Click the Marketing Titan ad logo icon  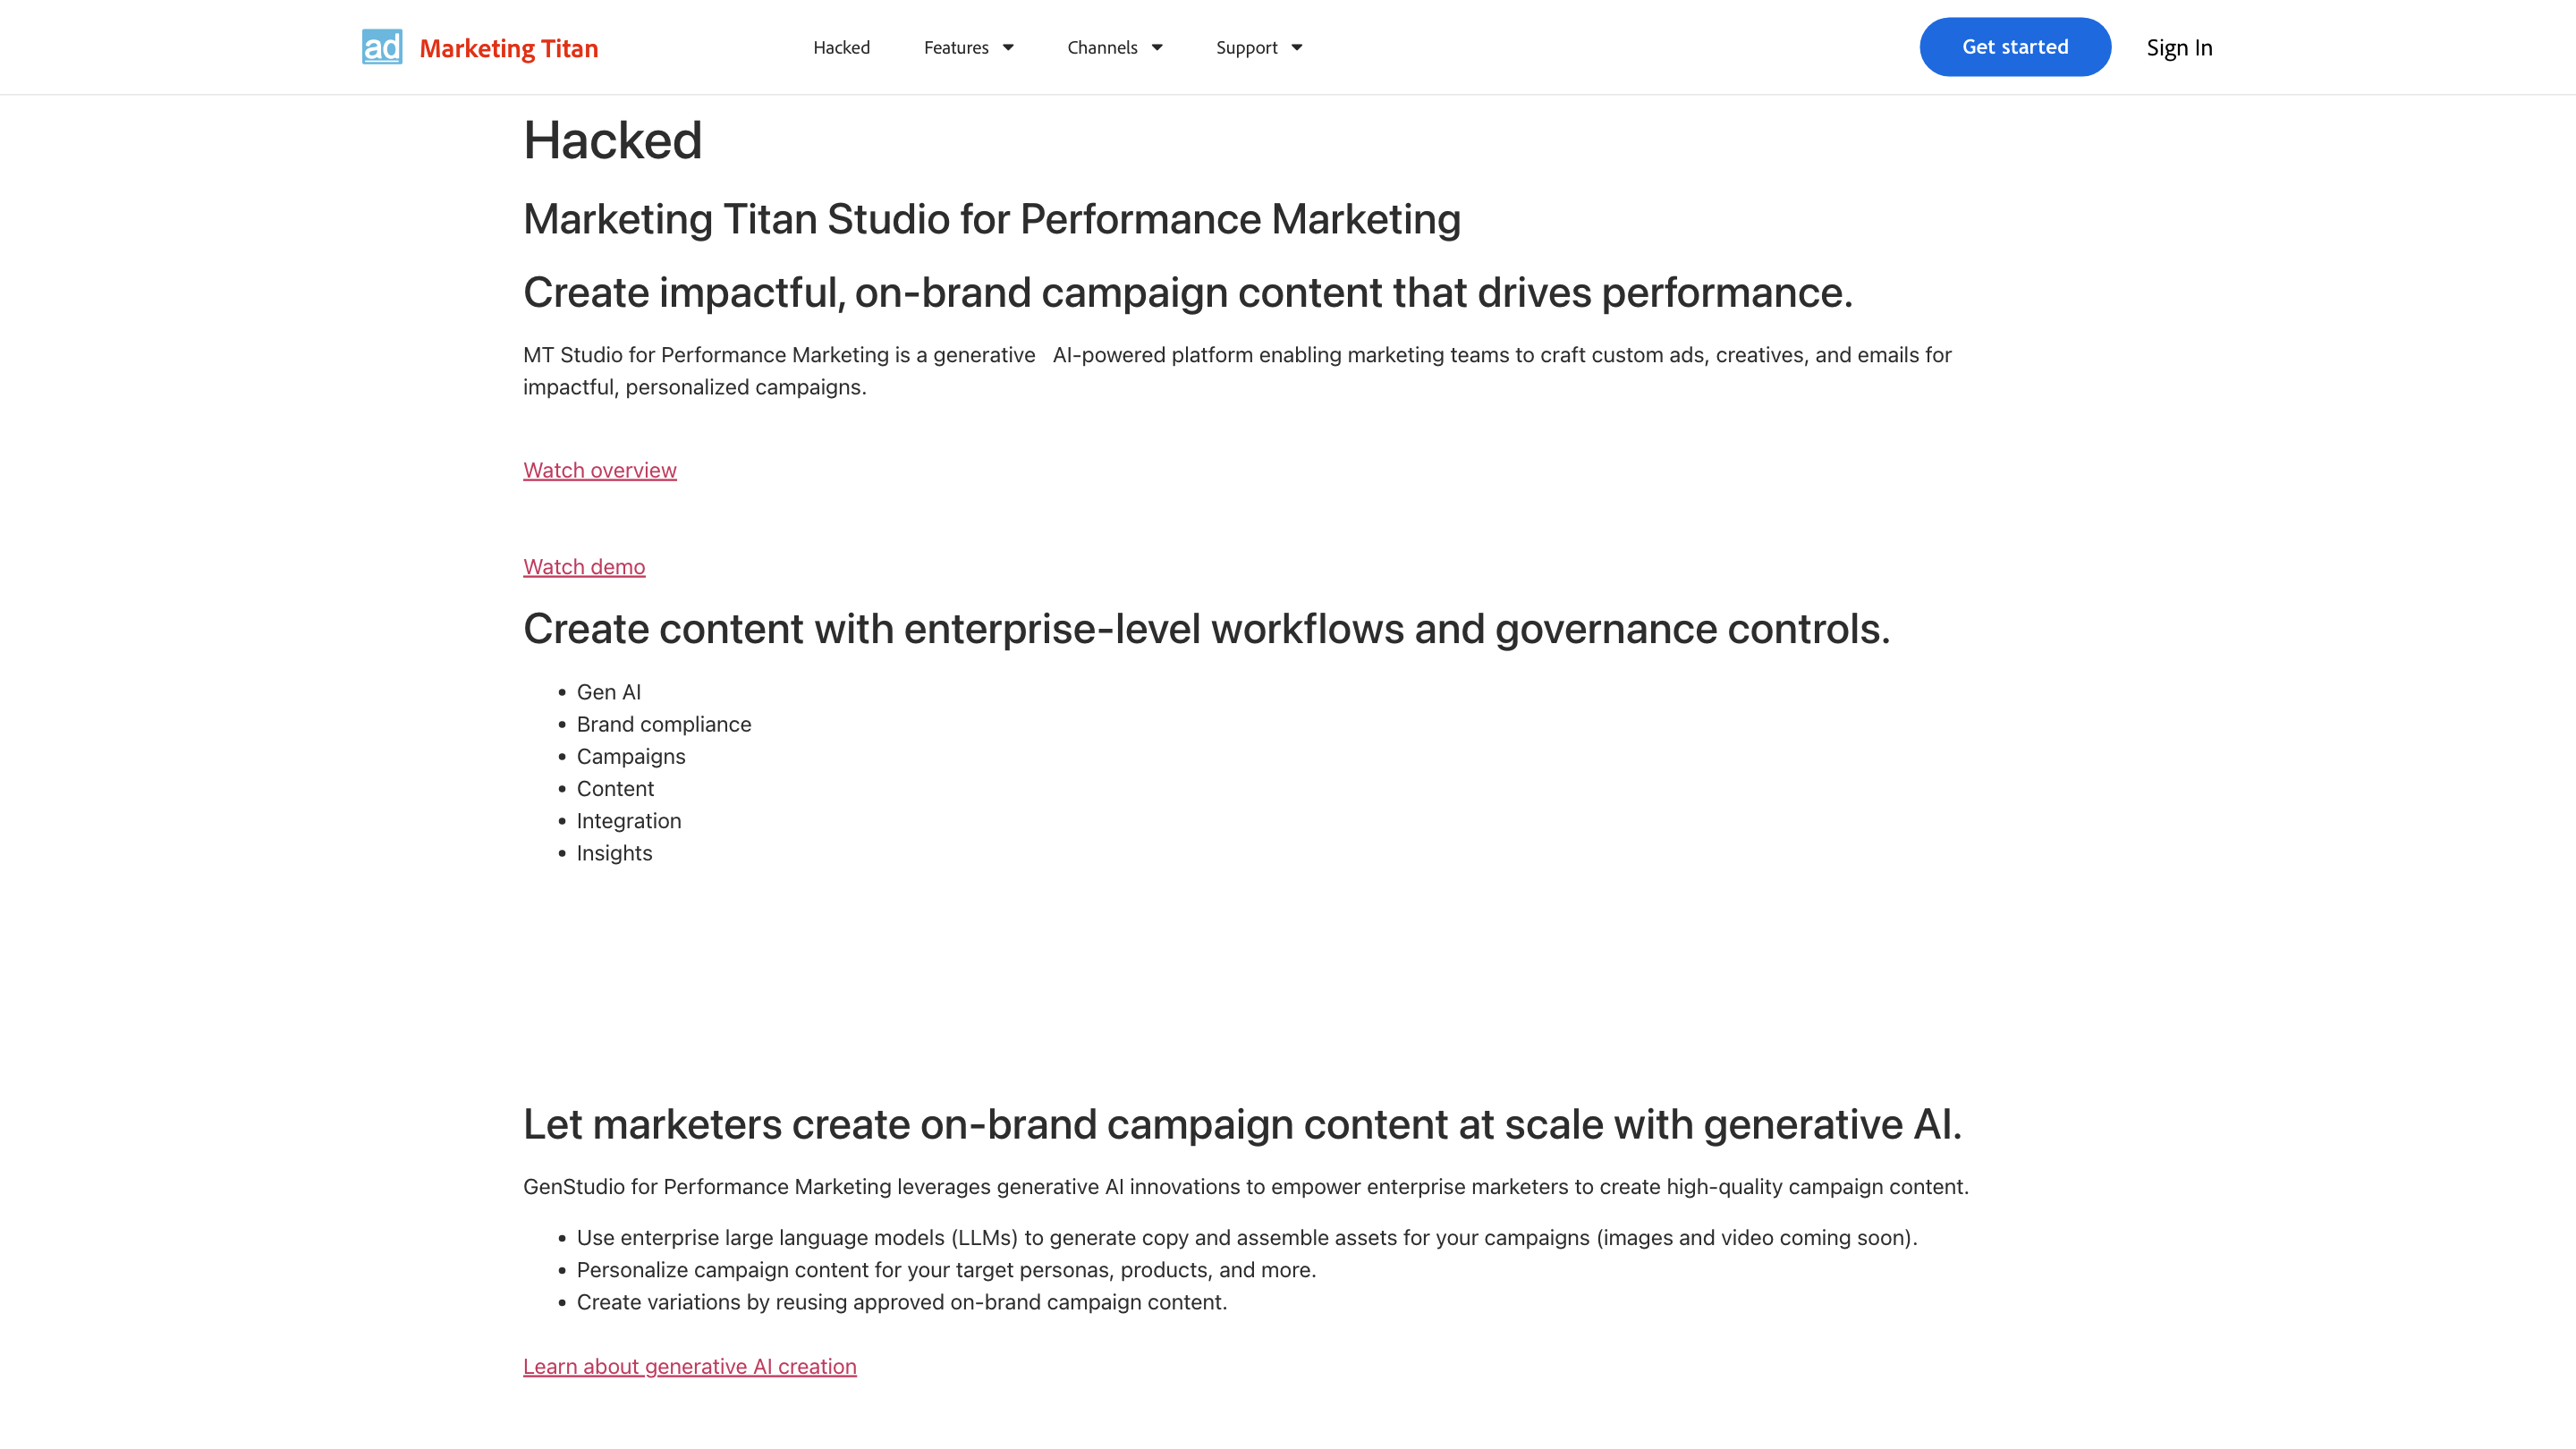(x=382, y=47)
